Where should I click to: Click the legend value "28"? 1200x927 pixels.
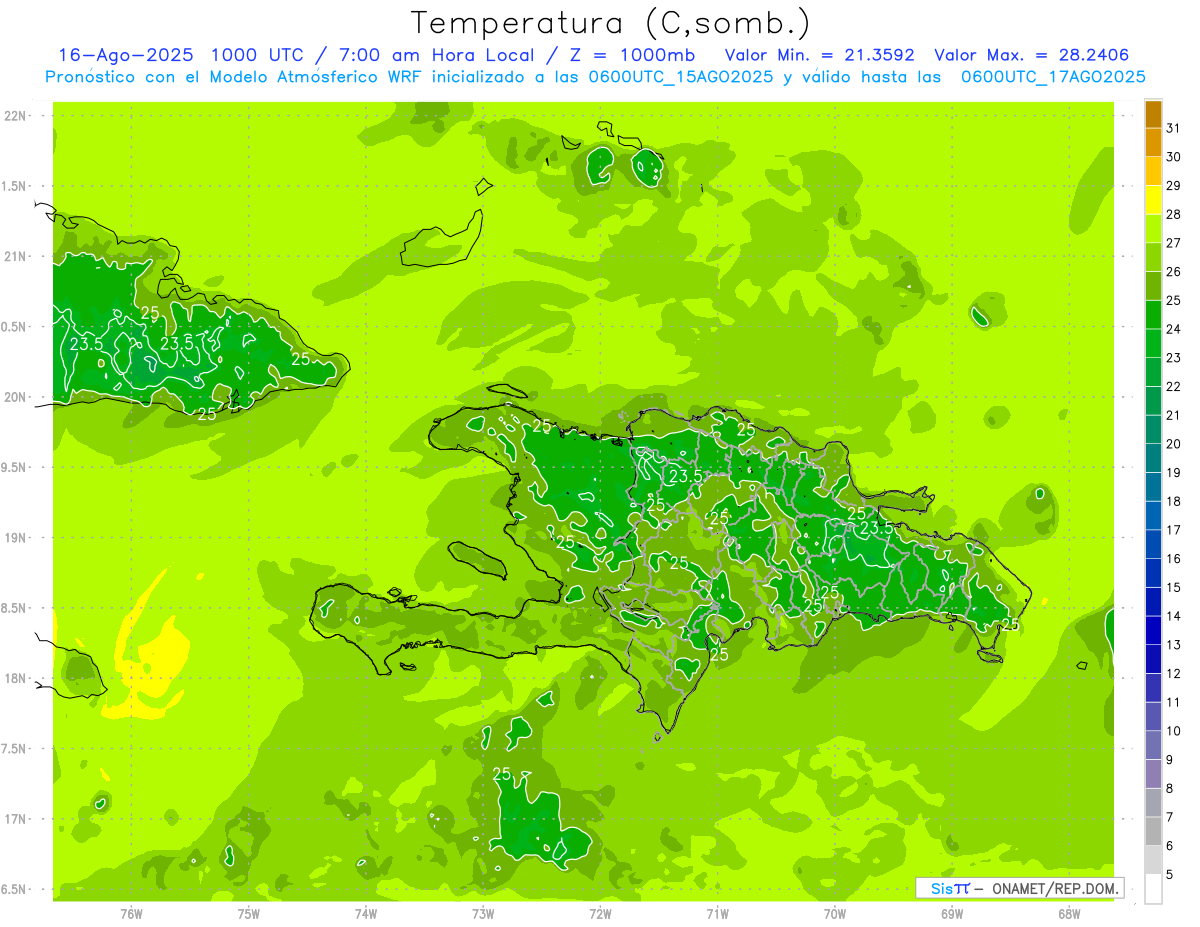1174,214
